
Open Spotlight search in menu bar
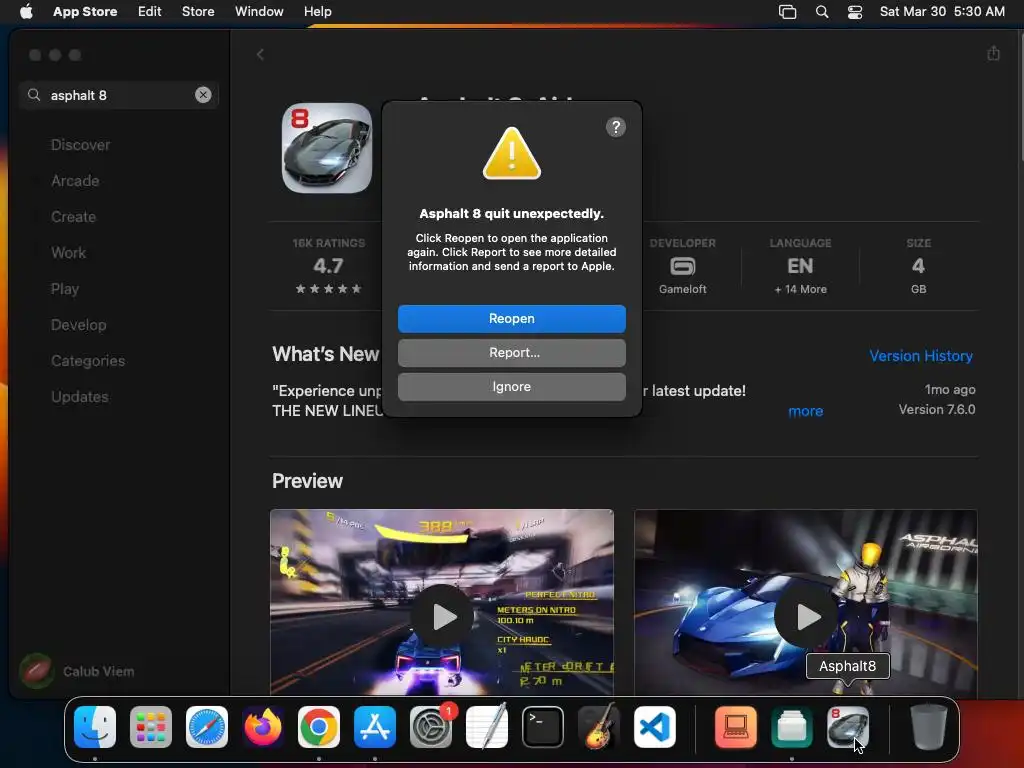pyautogui.click(x=822, y=12)
